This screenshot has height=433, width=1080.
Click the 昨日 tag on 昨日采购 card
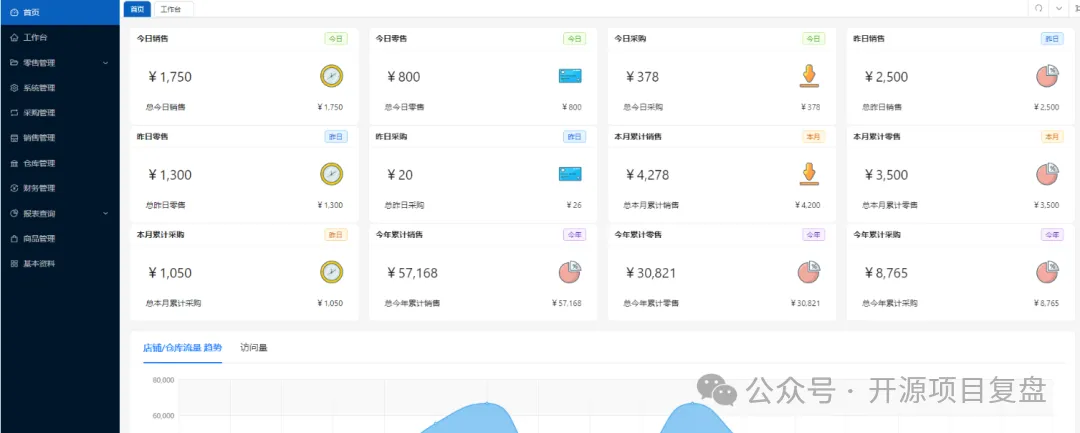tap(574, 137)
